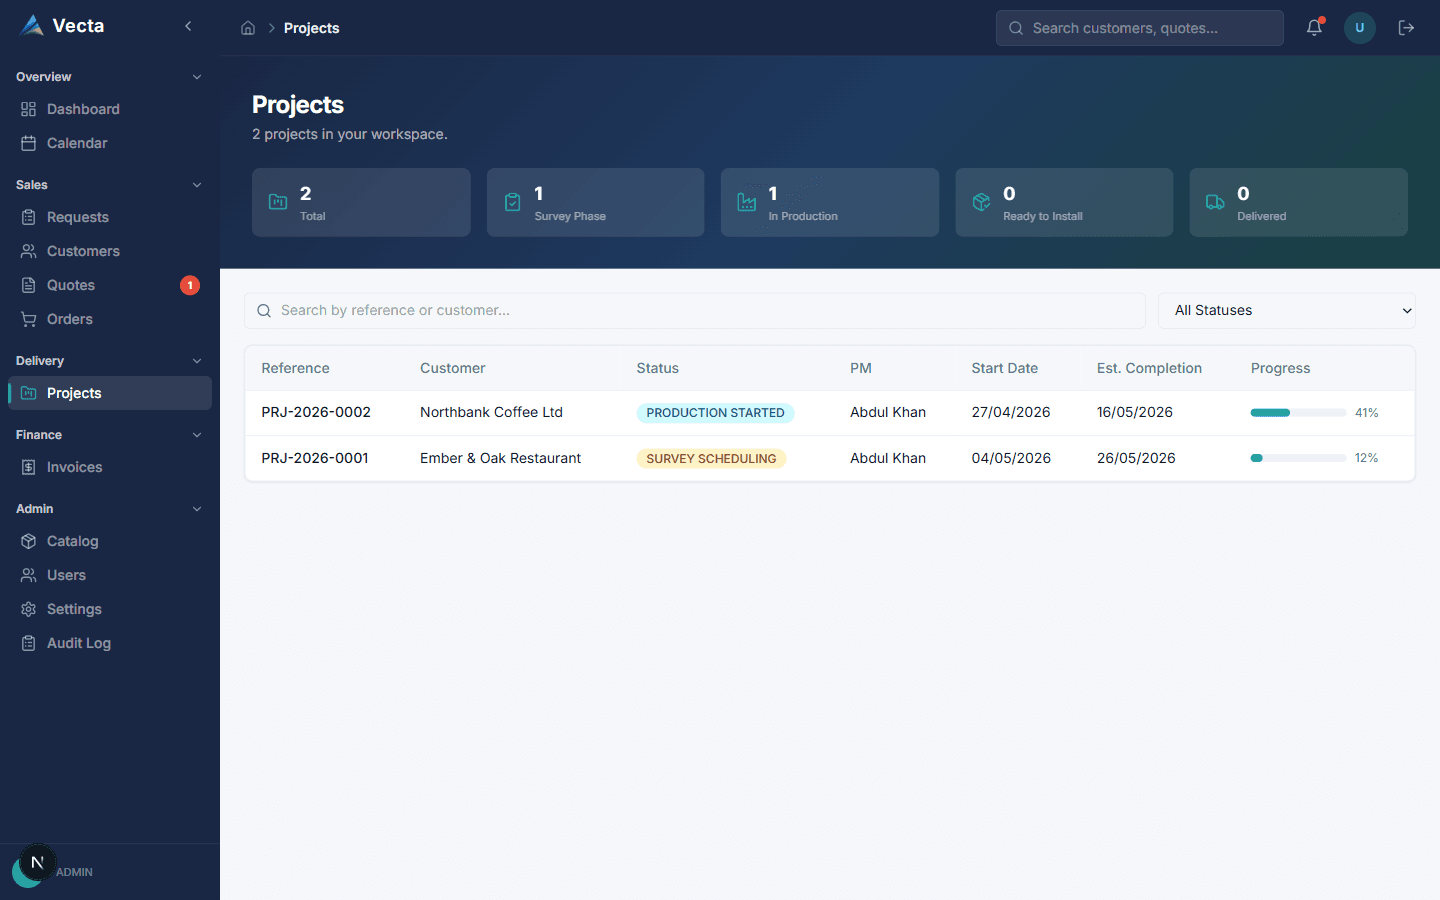Navigate to Requests

[110, 217]
